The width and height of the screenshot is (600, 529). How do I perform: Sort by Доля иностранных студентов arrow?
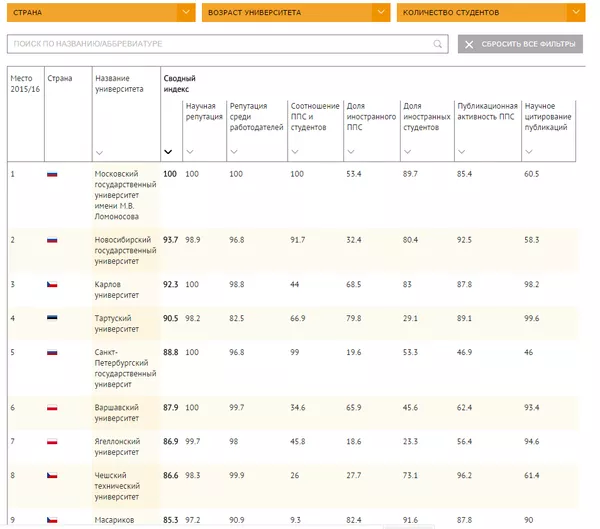click(x=406, y=152)
